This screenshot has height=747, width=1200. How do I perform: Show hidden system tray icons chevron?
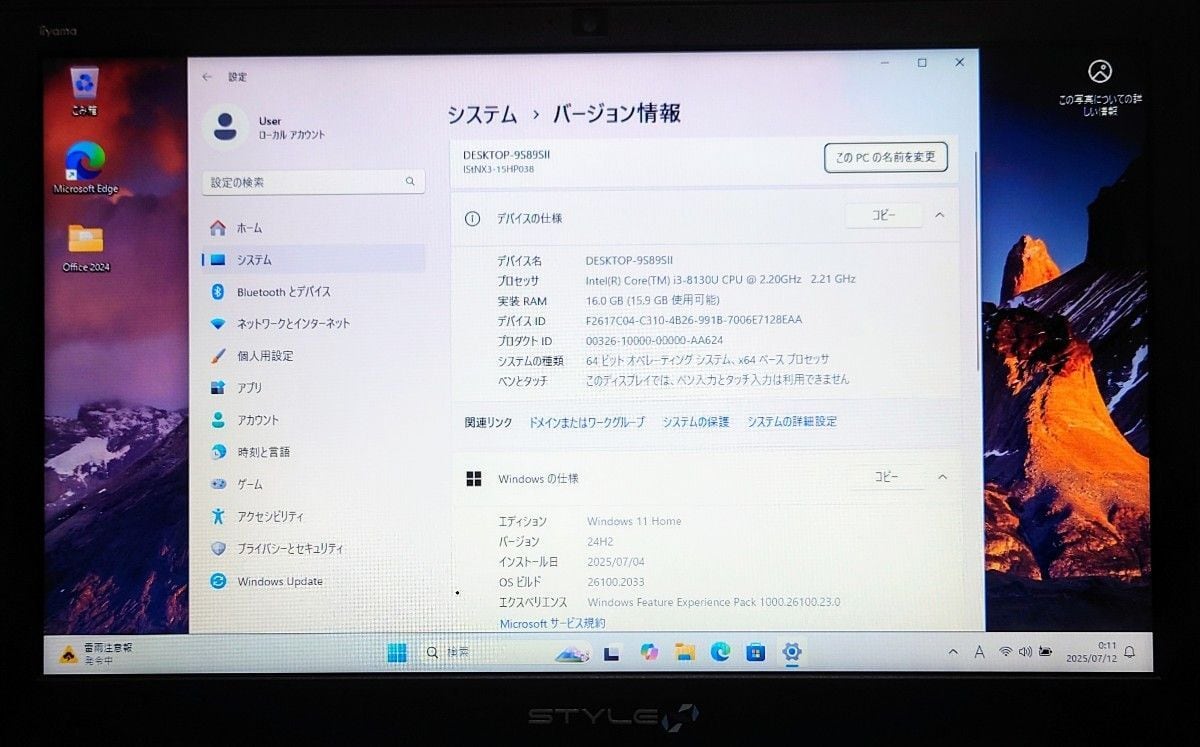(953, 652)
